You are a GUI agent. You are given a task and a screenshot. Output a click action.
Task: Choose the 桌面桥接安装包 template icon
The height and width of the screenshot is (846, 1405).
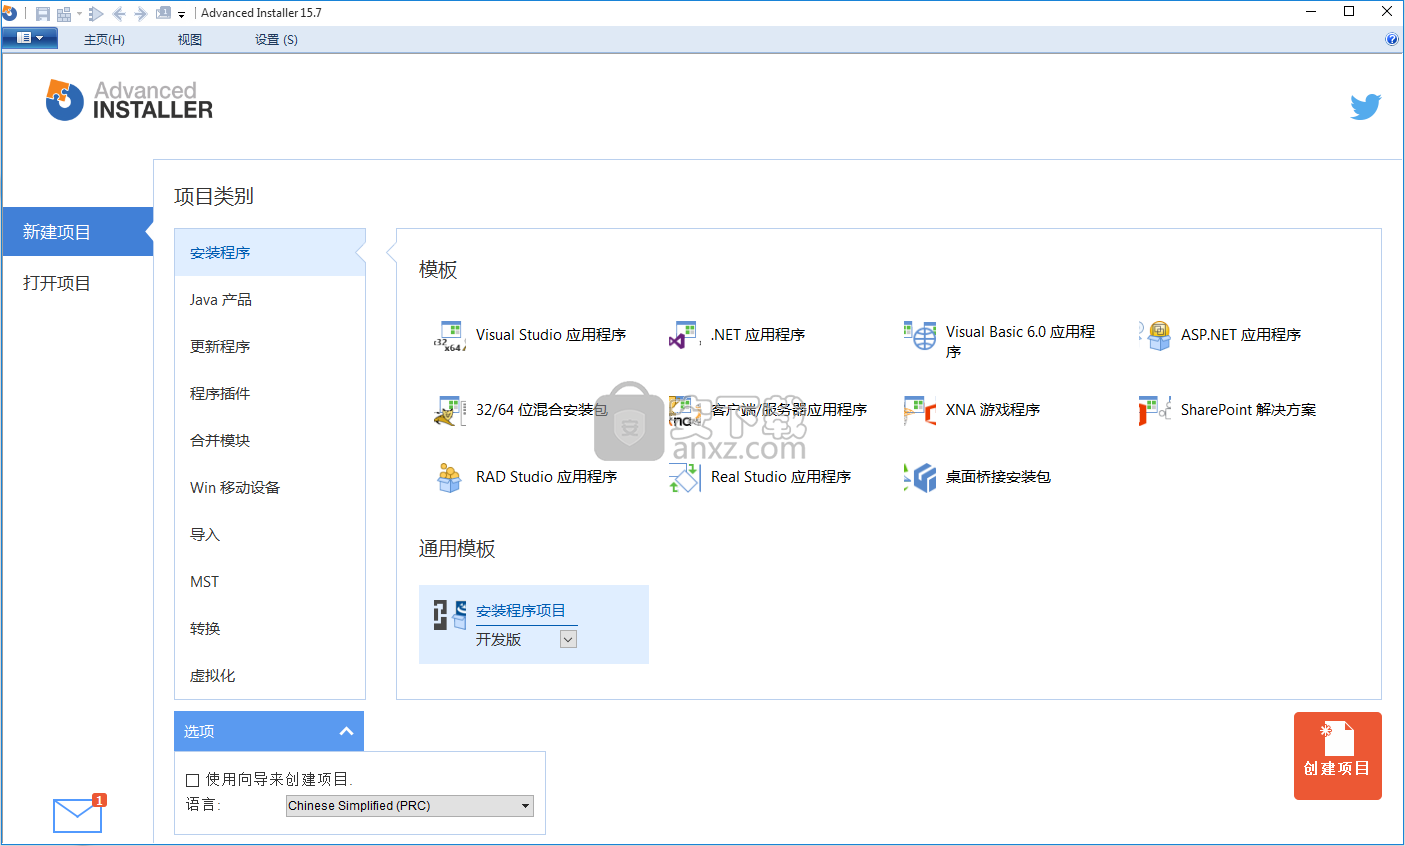(919, 477)
